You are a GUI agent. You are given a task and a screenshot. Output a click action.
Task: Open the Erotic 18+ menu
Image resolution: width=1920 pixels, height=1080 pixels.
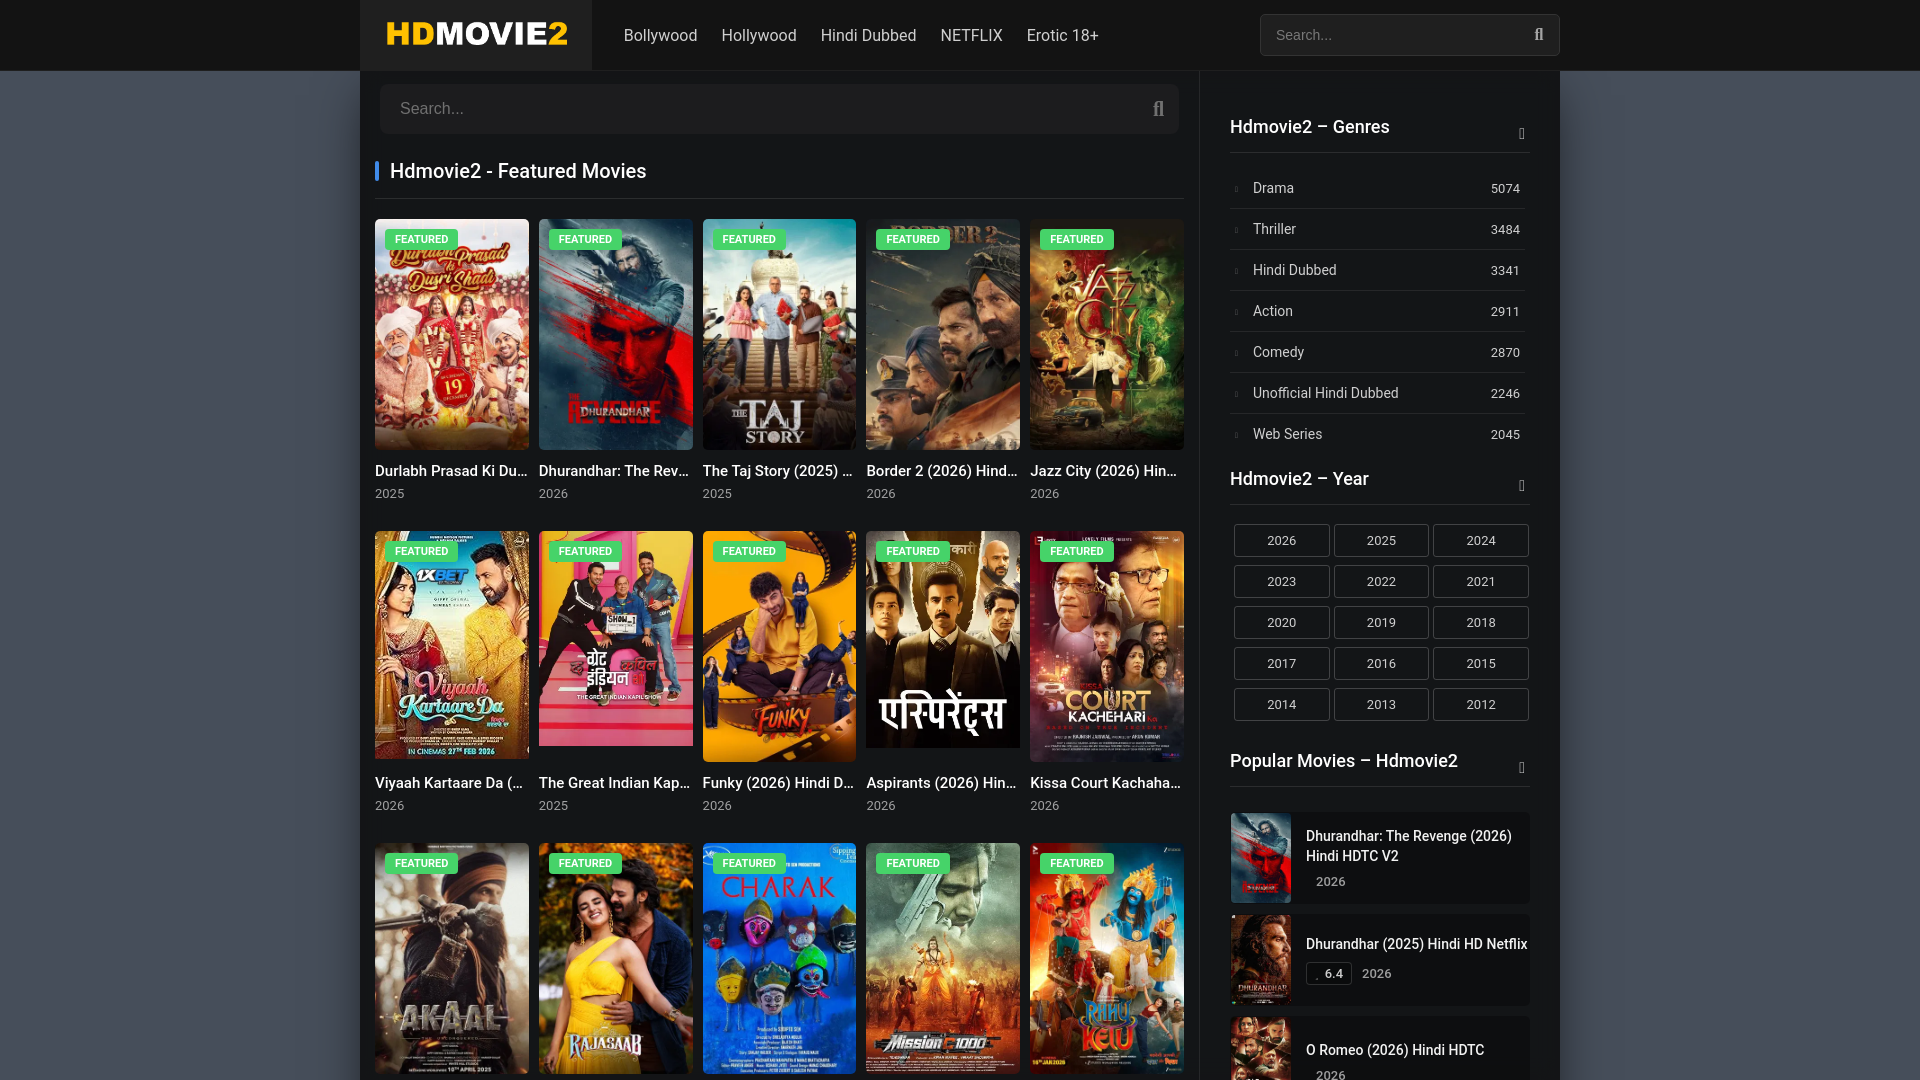(1062, 35)
